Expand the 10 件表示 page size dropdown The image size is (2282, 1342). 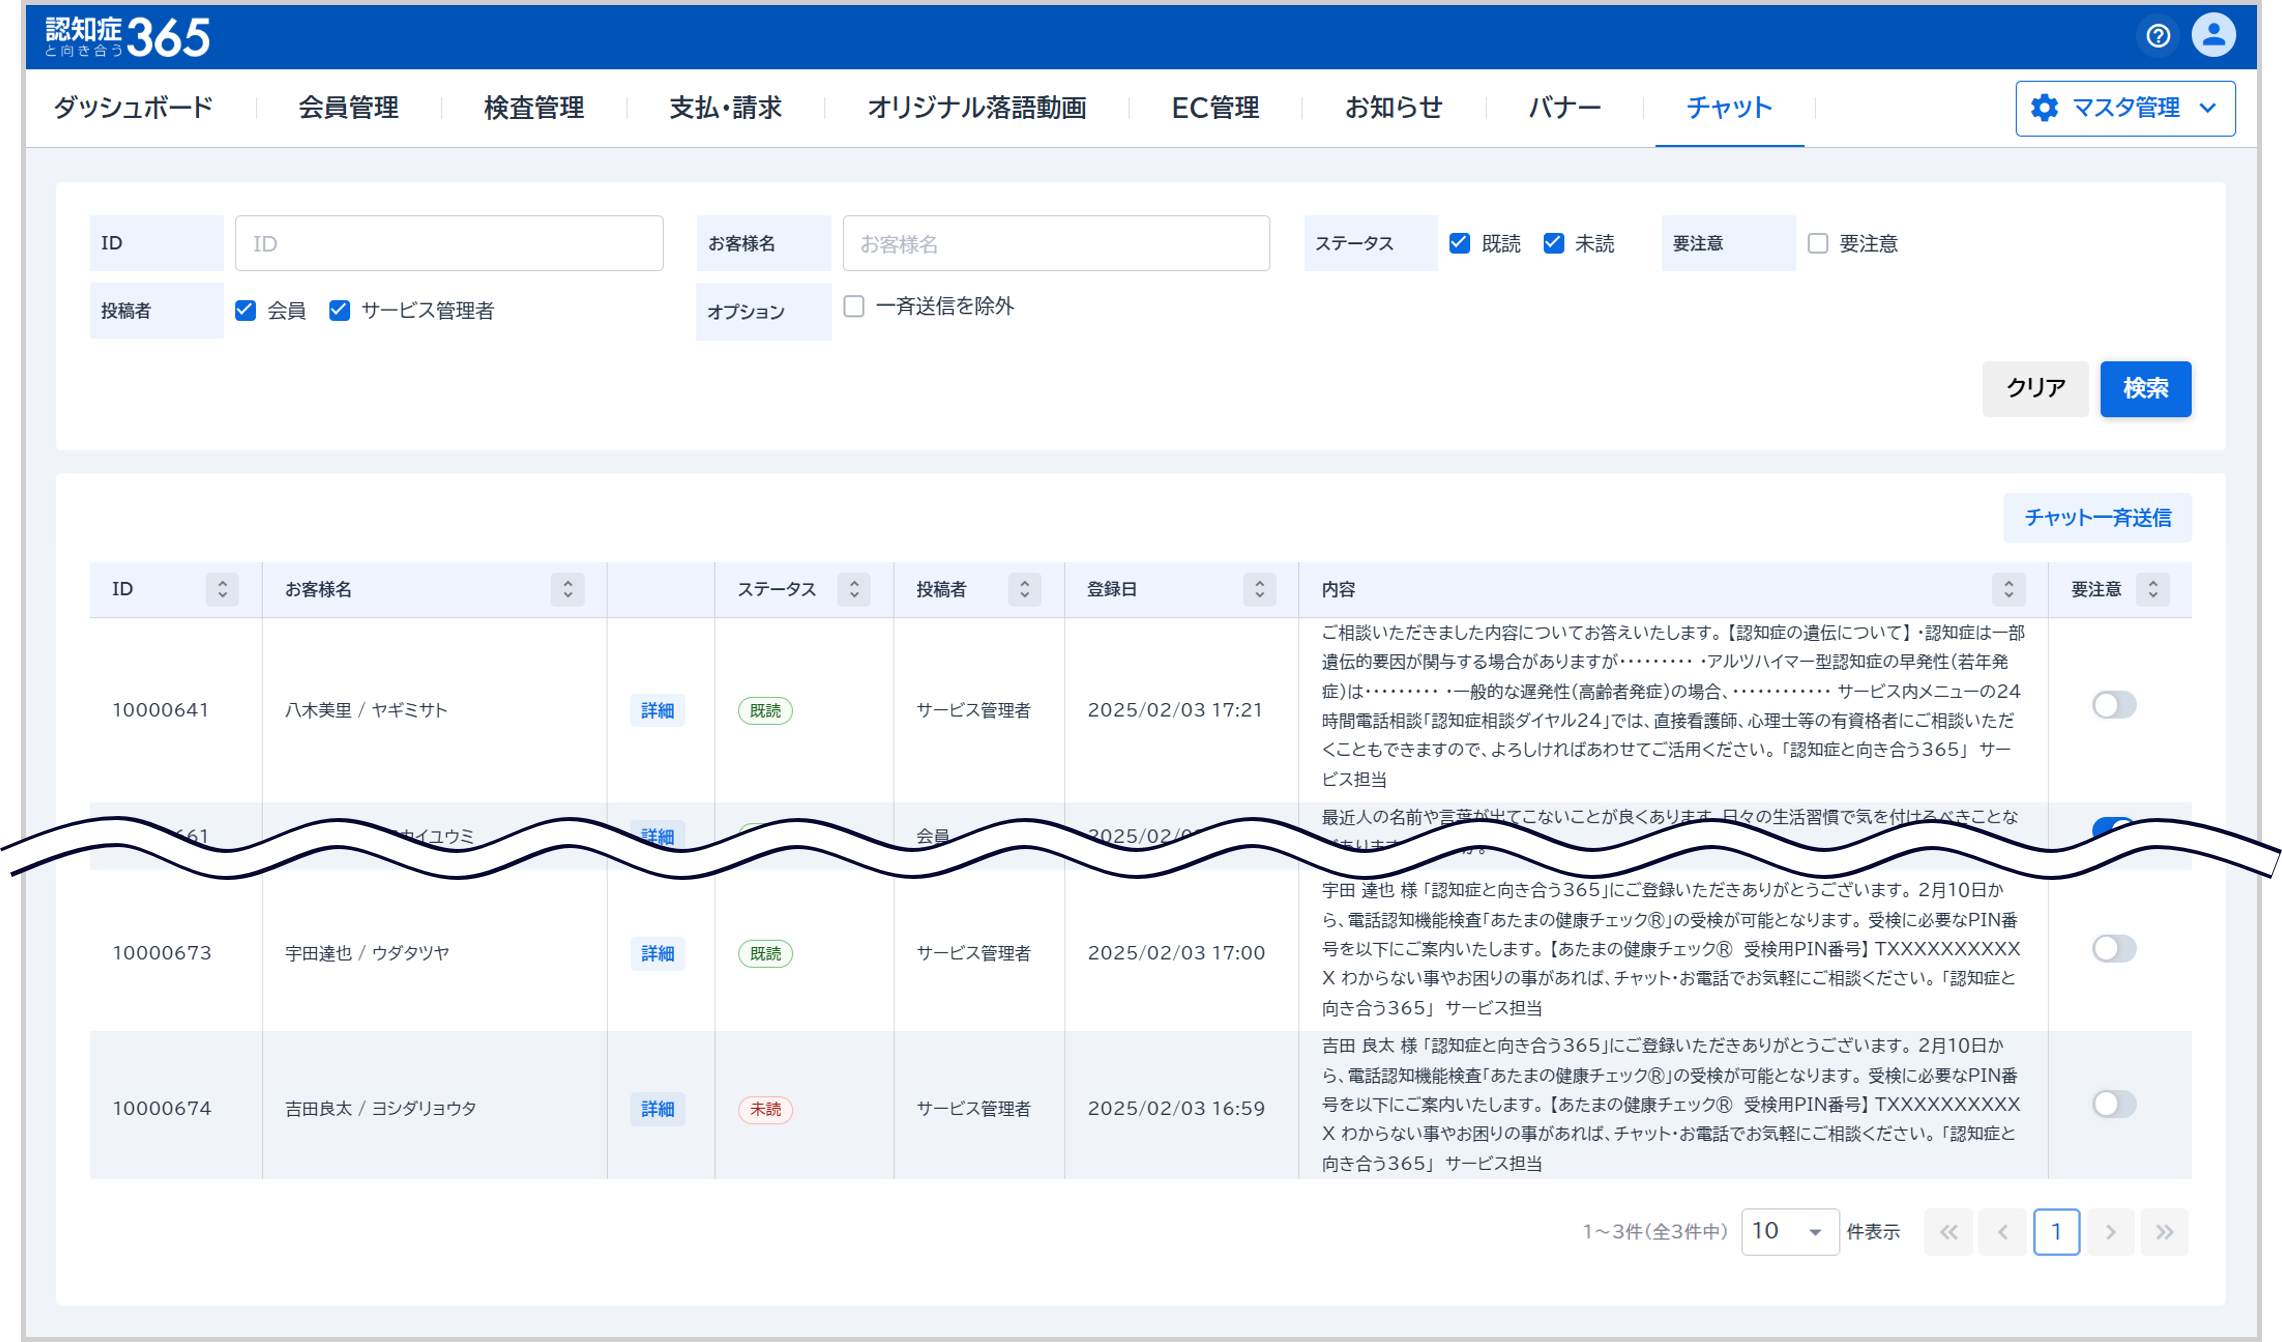[1788, 1232]
